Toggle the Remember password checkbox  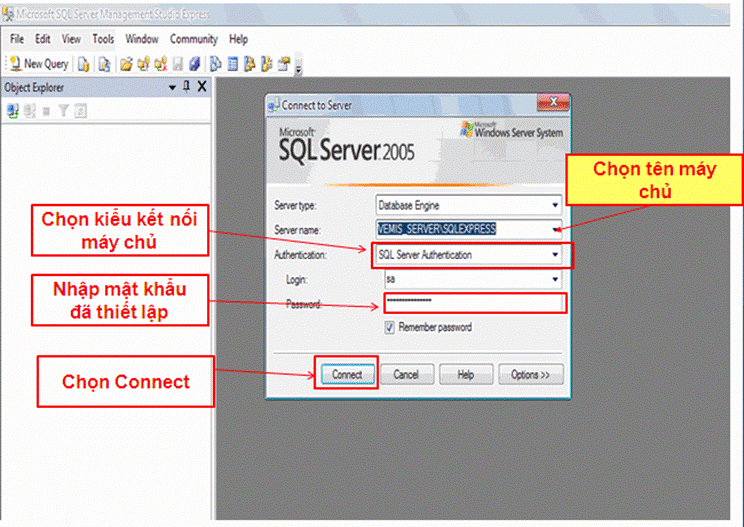(390, 327)
